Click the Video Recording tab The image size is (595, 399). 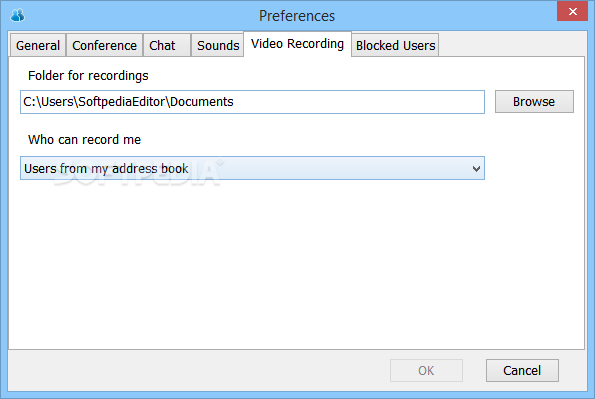pyautogui.click(x=298, y=44)
